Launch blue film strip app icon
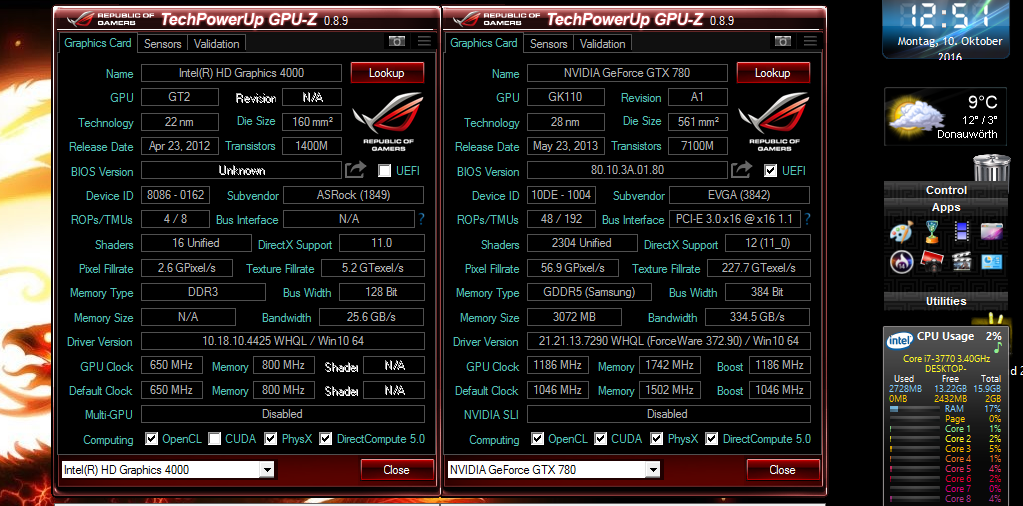The width and height of the screenshot is (1023, 506). (961, 231)
